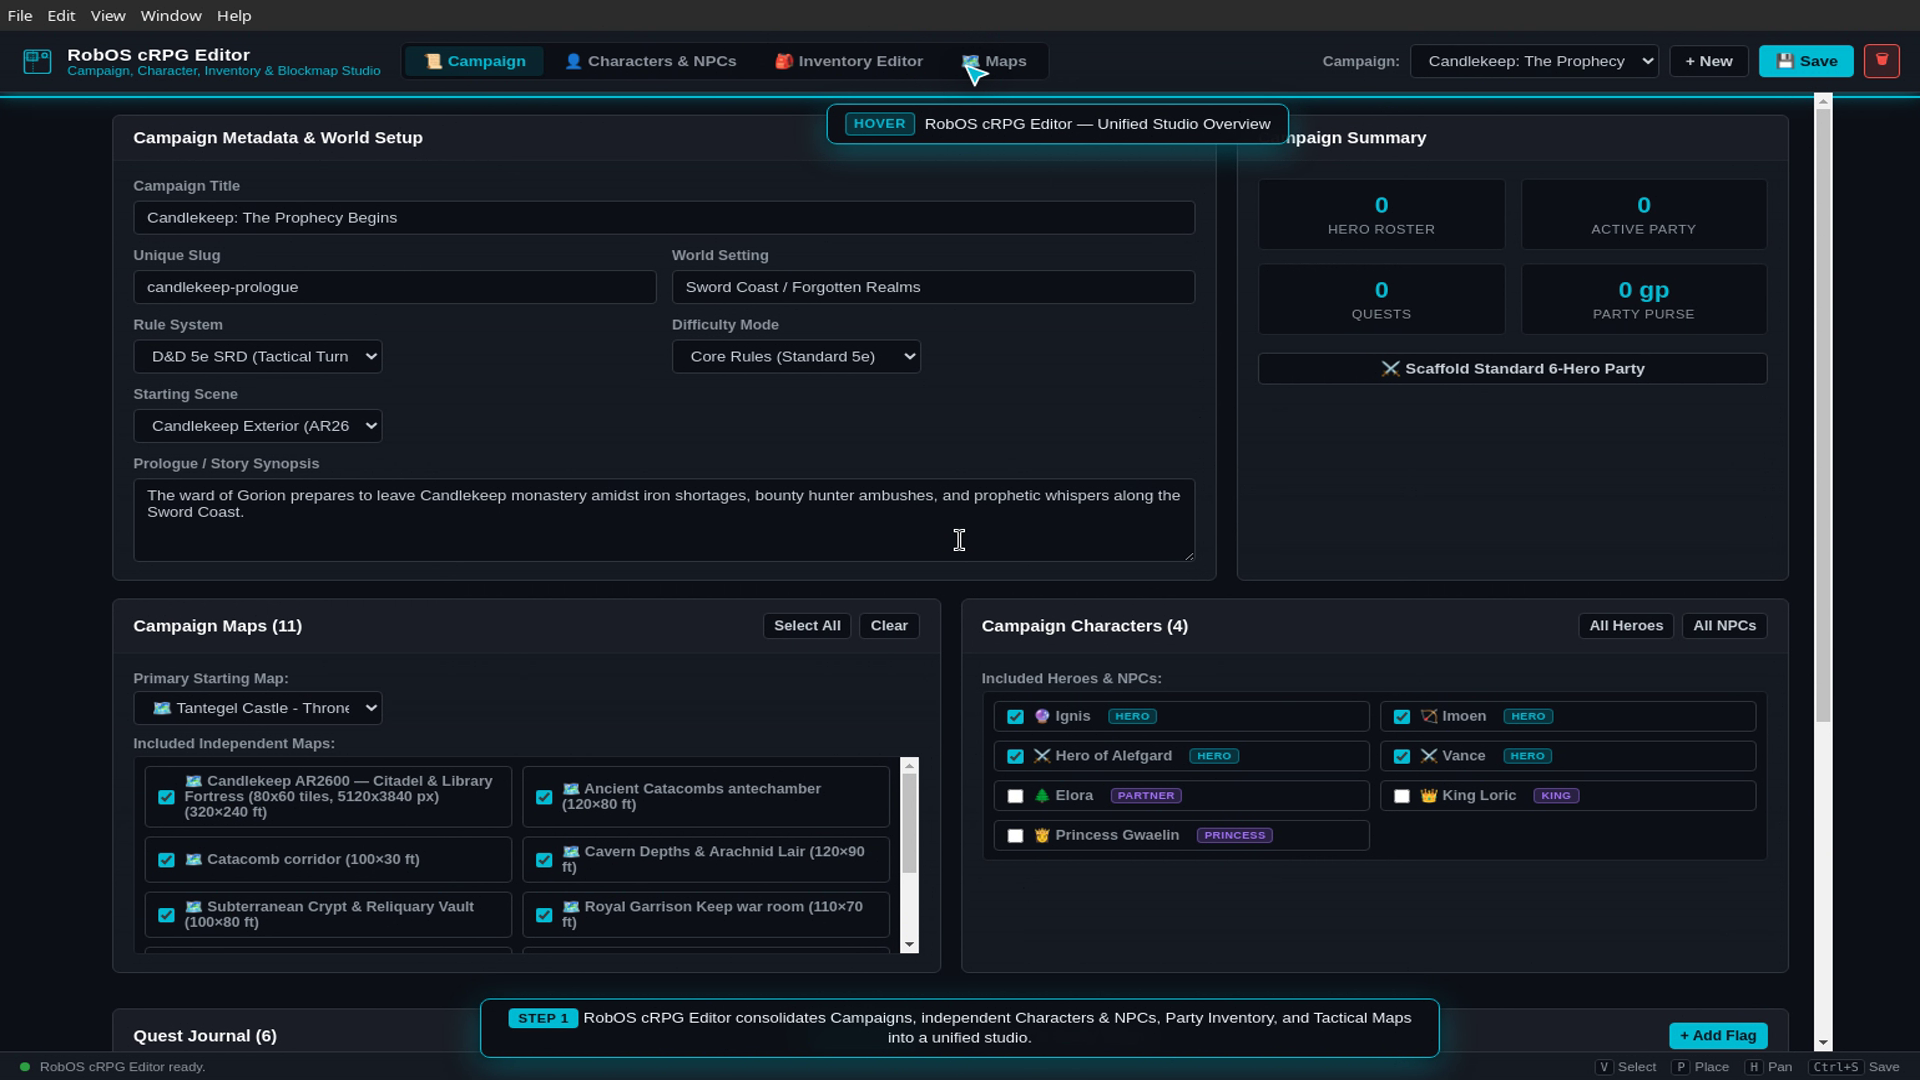The image size is (1920, 1080).
Task: Click the Princess Gwaelin icon
Action: click(x=1042, y=835)
